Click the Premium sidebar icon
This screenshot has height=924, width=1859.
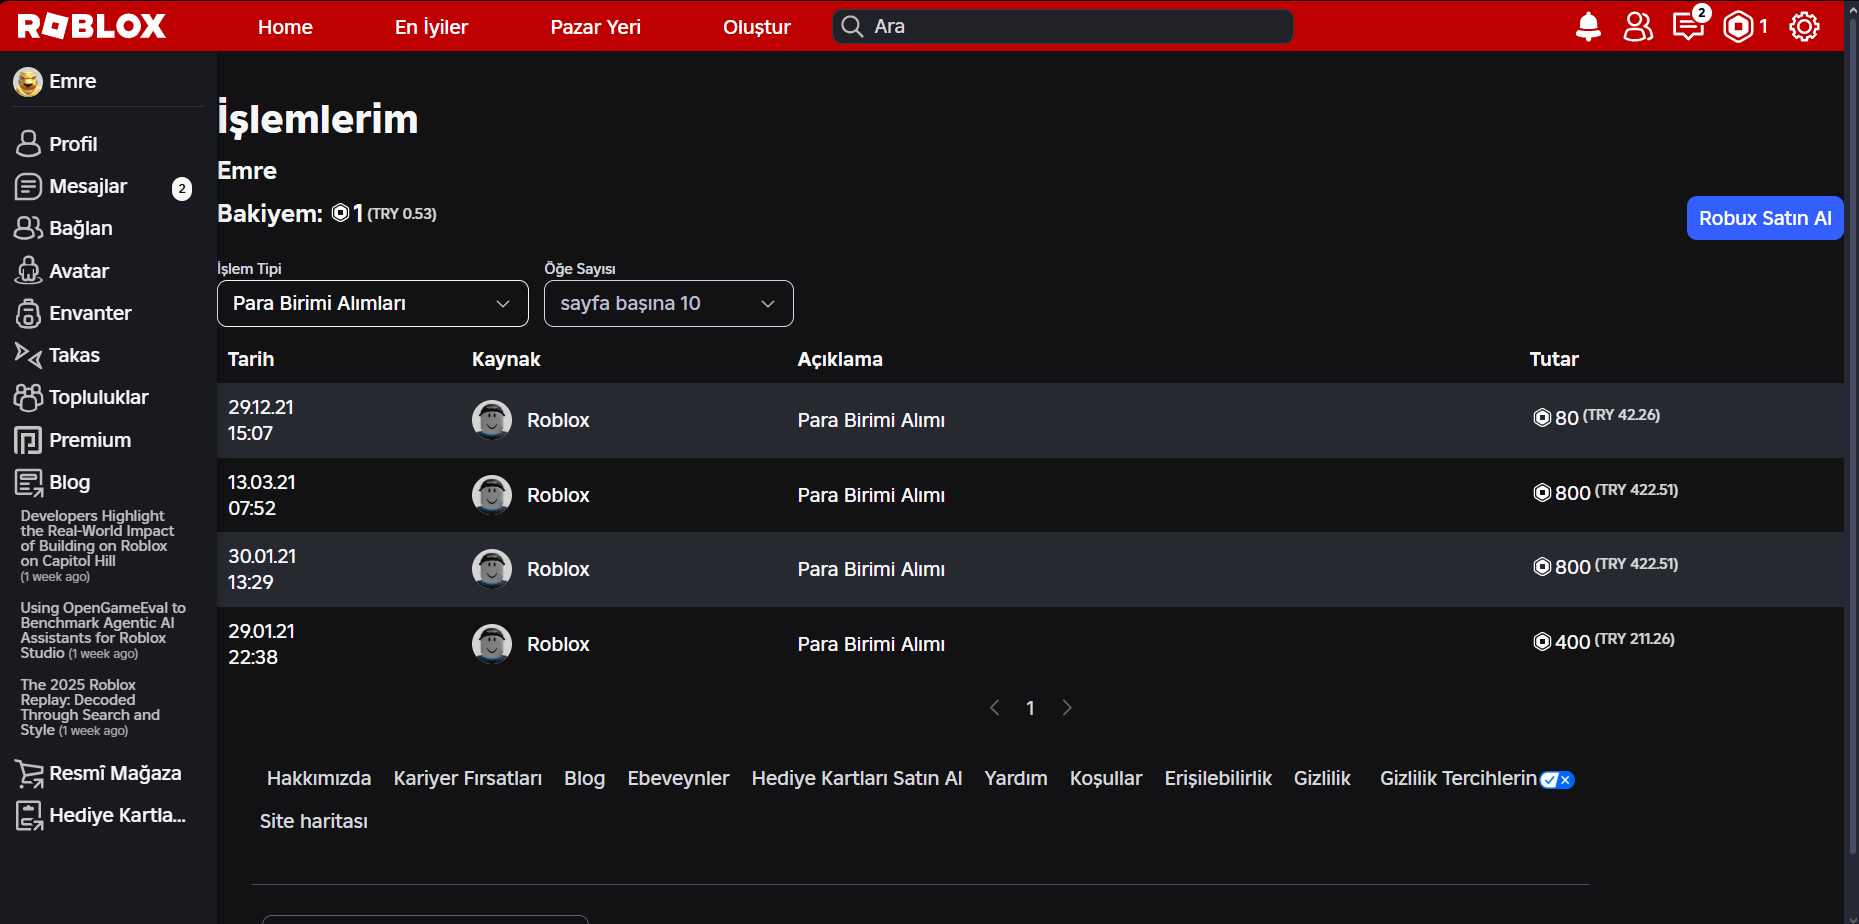pos(28,441)
